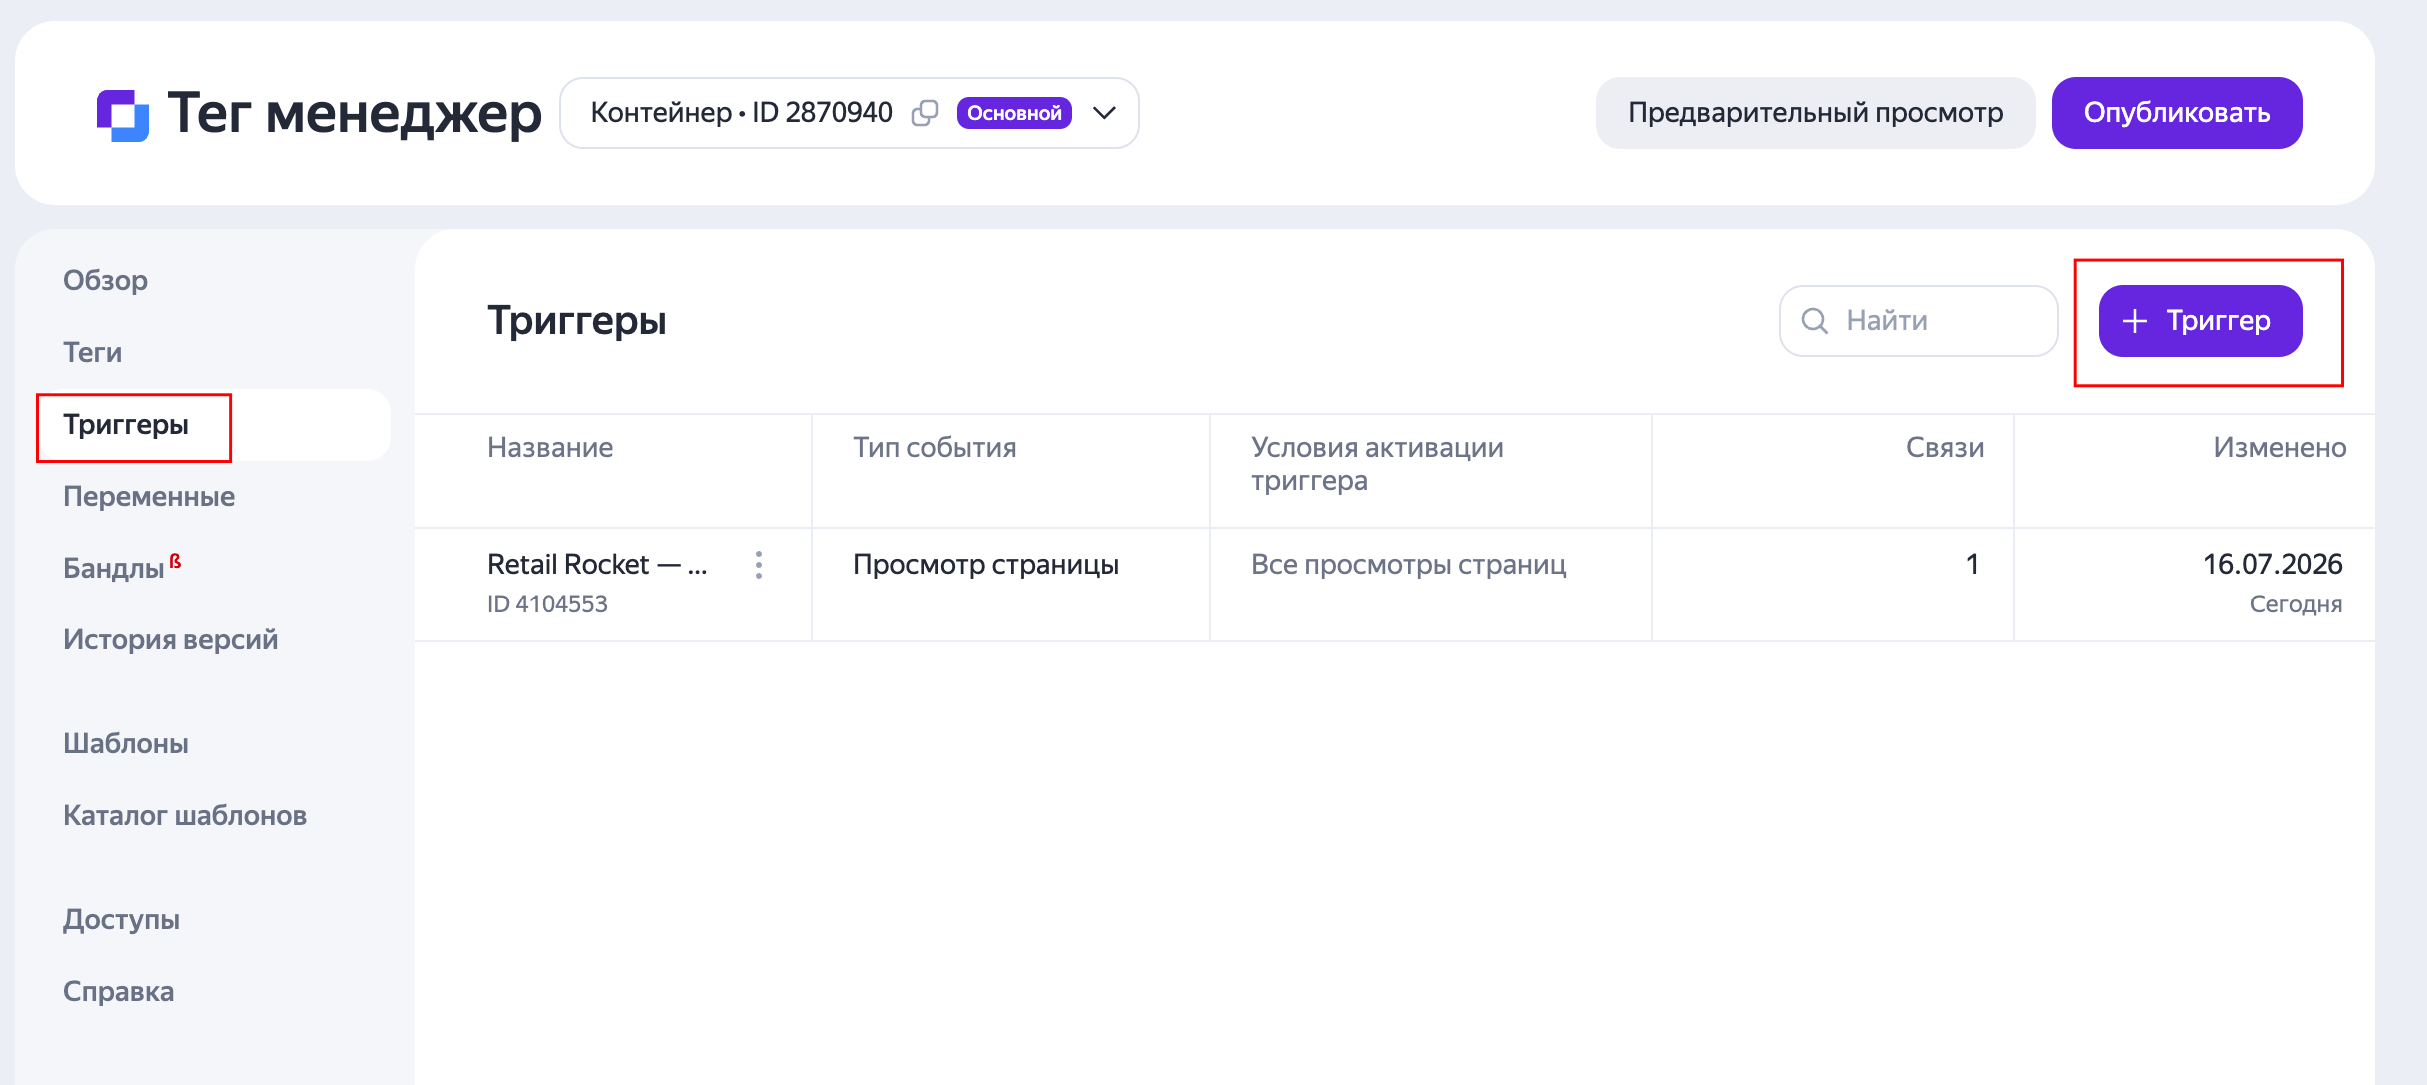This screenshot has width=2427, height=1085.
Task: Click the Название column header
Action: tap(550, 447)
